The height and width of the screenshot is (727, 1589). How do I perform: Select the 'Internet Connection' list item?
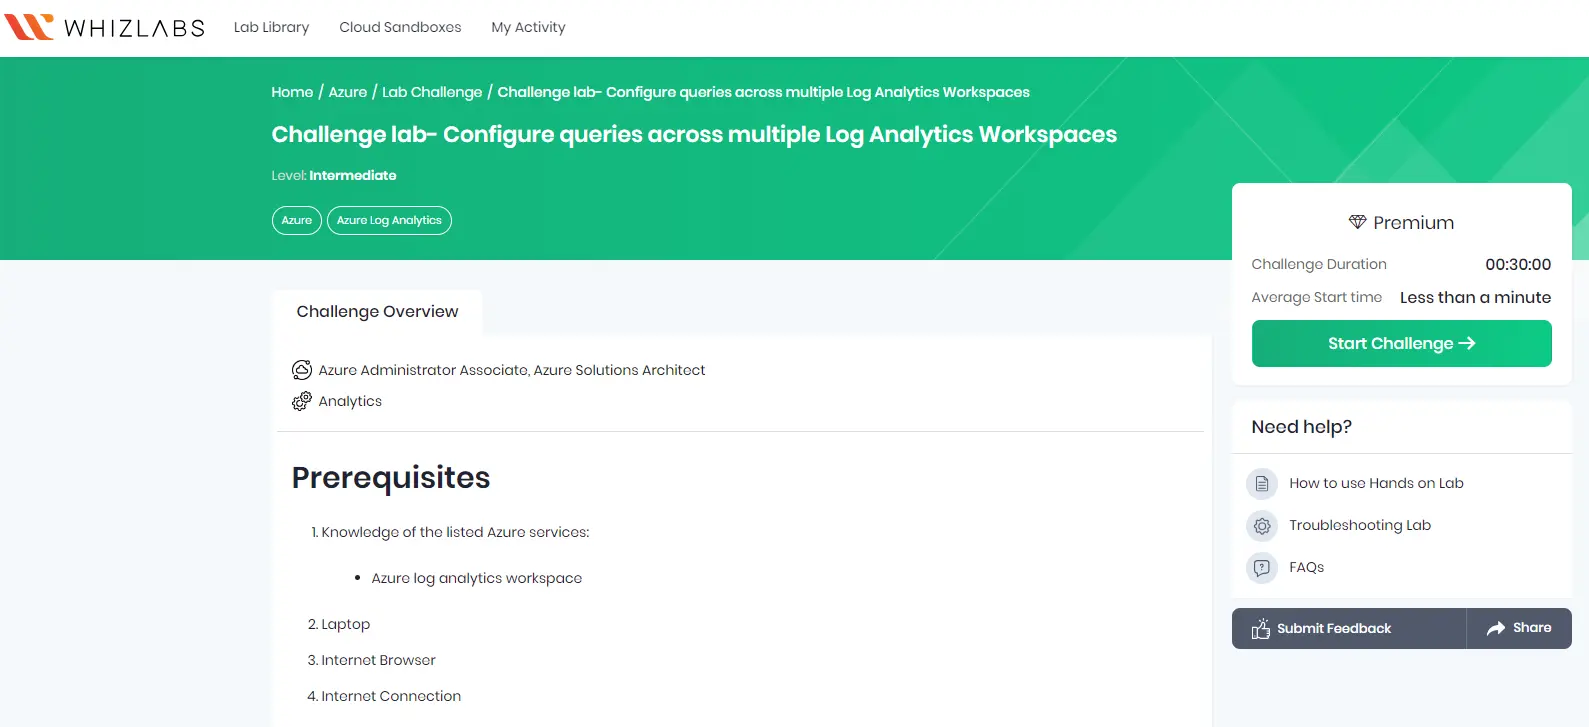[x=391, y=696]
